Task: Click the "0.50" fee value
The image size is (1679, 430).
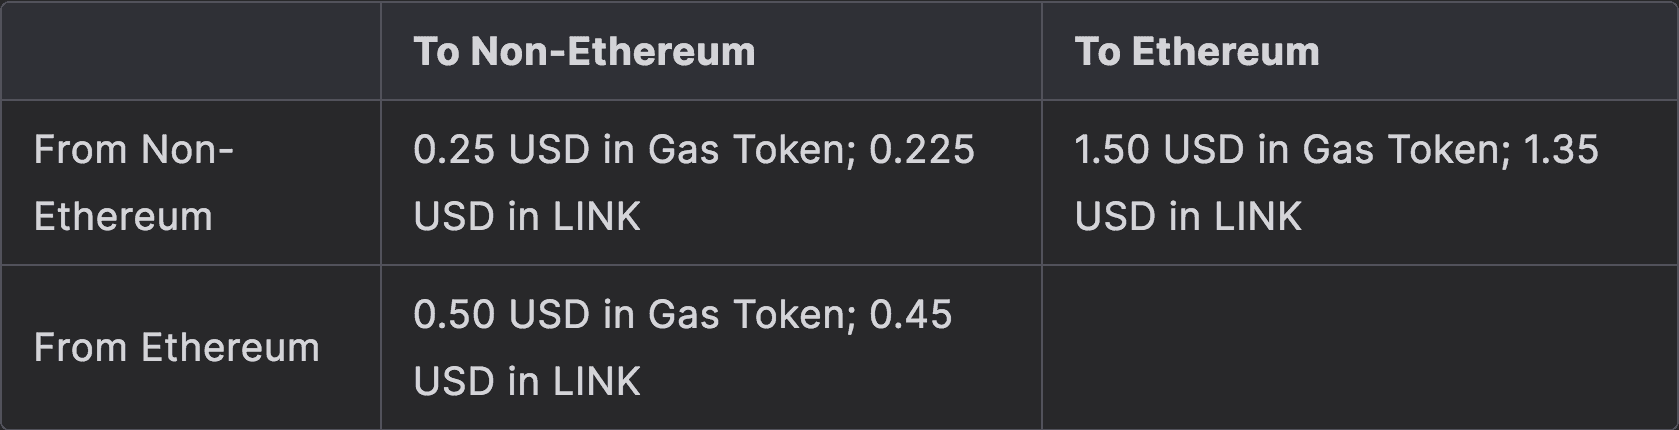Action: [x=454, y=315]
